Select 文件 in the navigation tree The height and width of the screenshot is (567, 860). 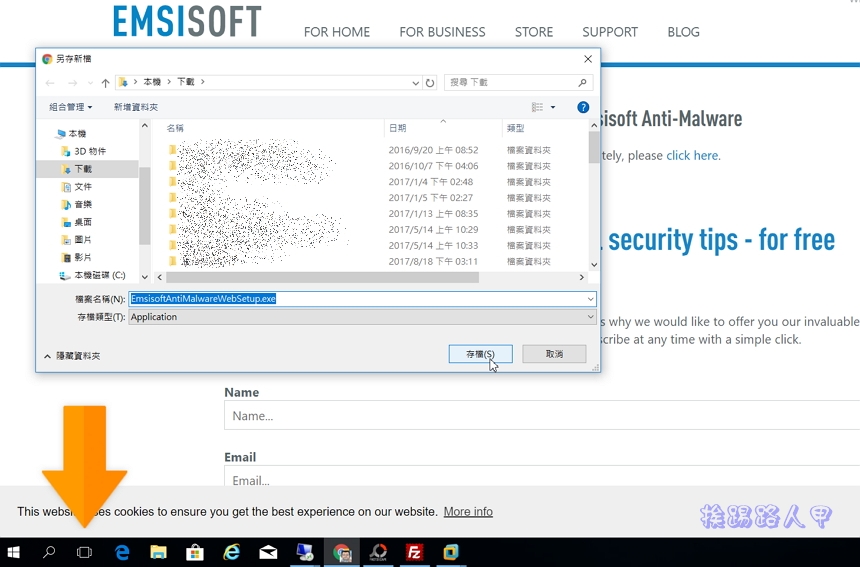click(x=77, y=186)
